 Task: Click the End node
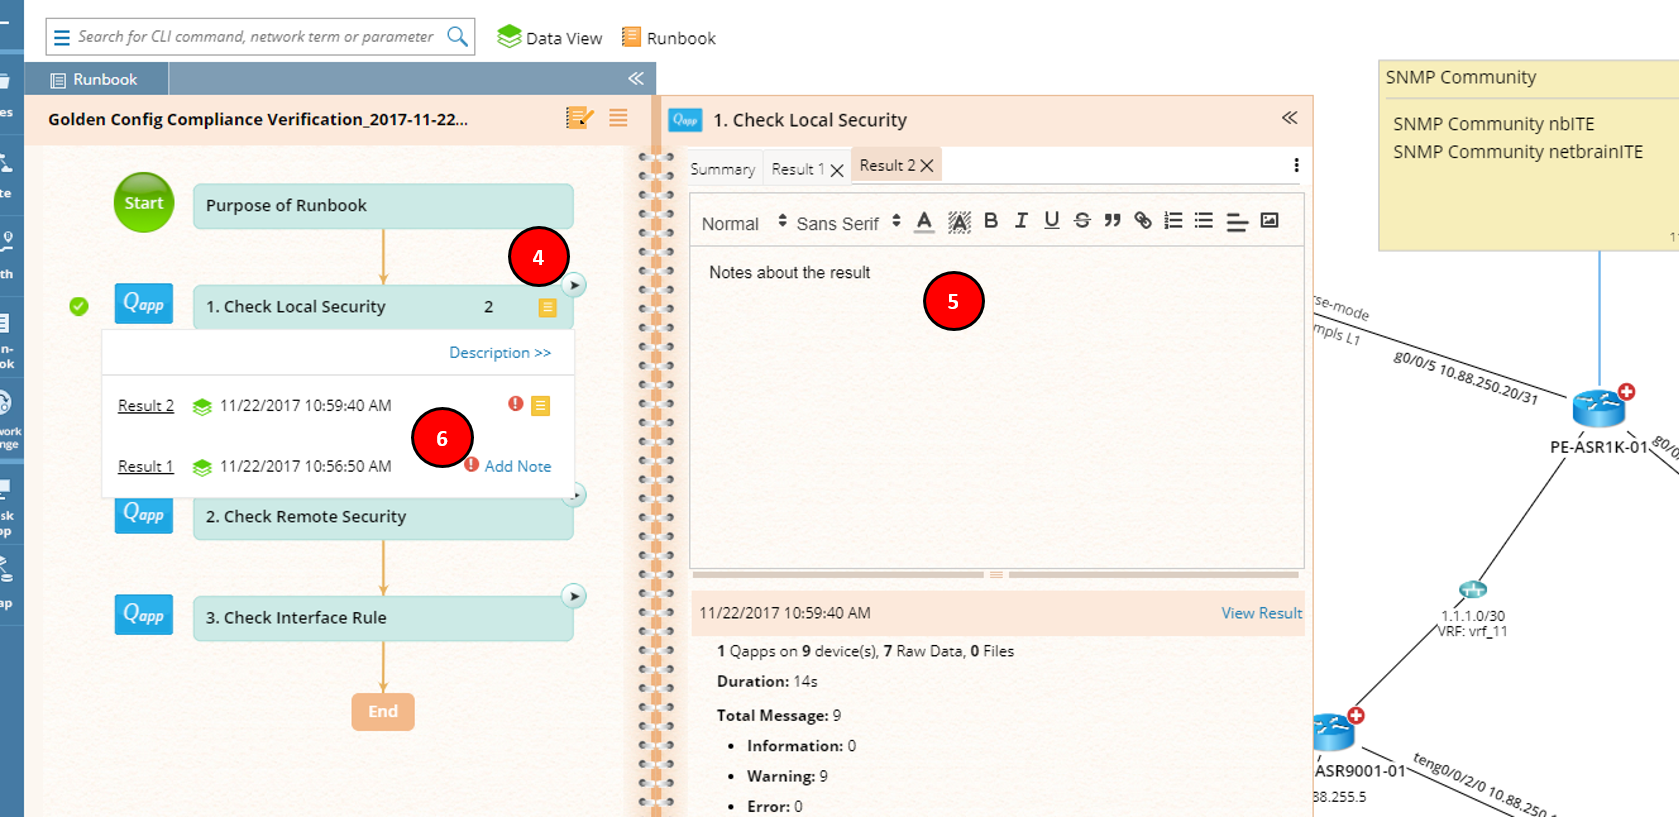point(383,712)
